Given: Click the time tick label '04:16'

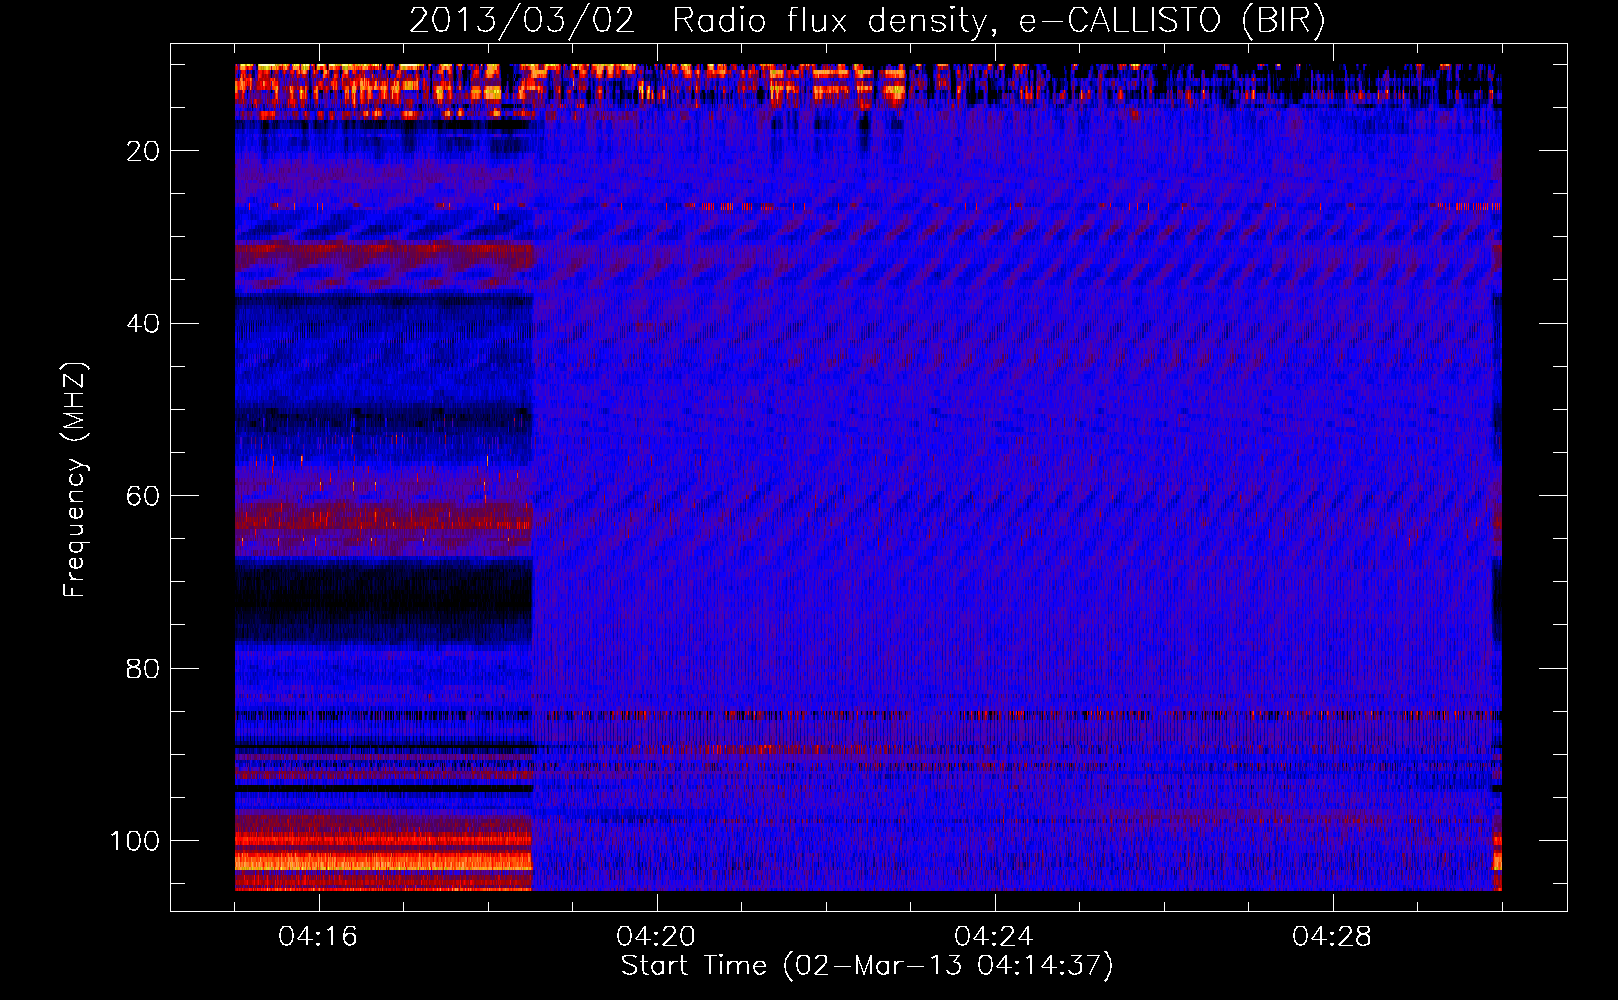Looking at the screenshot, I should coord(318,937).
